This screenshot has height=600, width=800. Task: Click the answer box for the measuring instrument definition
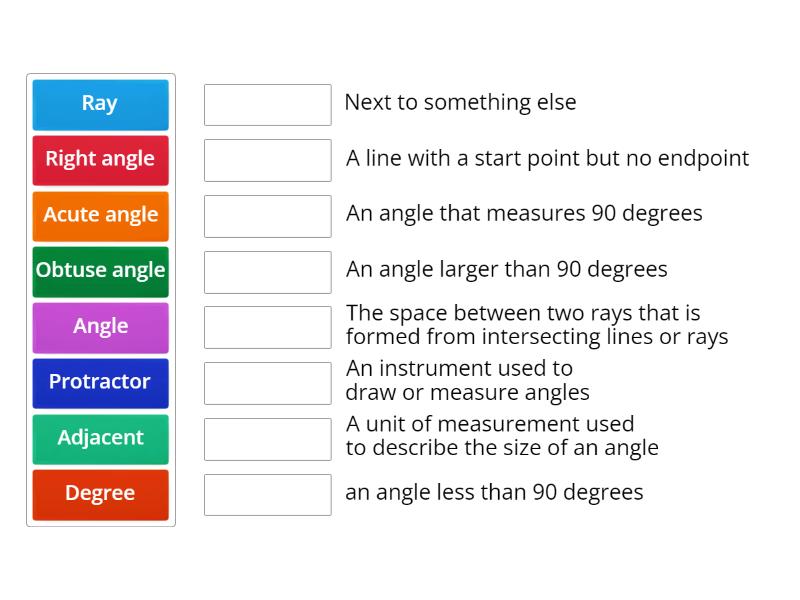pos(267,383)
